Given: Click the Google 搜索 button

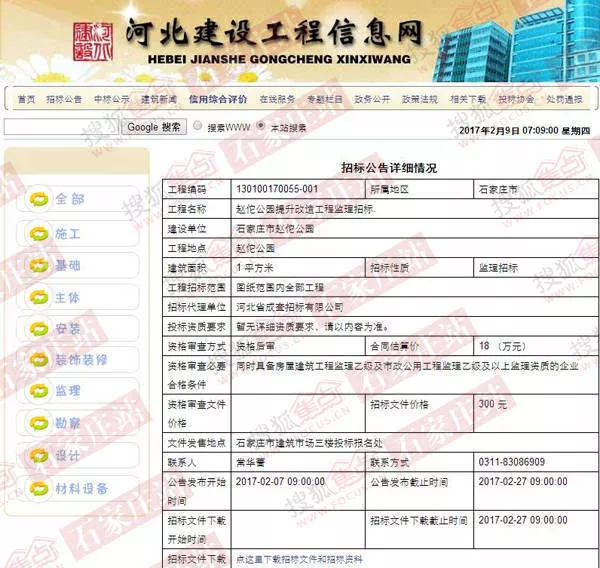Looking at the screenshot, I should (155, 128).
